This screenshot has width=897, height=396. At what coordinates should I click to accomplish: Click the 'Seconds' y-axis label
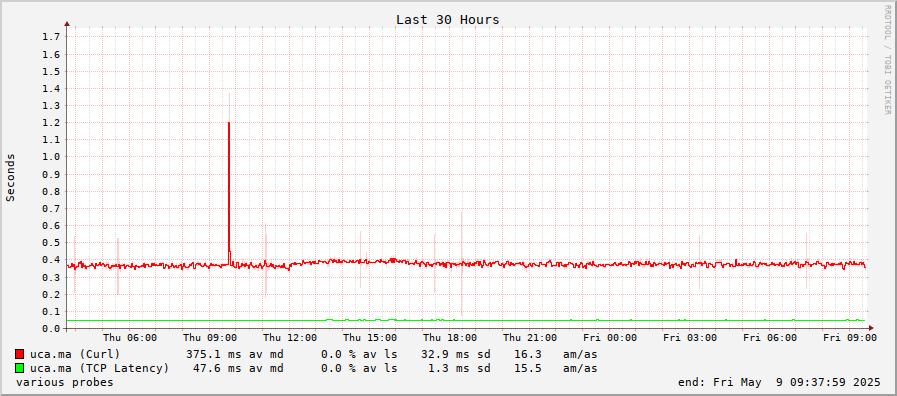[10, 177]
